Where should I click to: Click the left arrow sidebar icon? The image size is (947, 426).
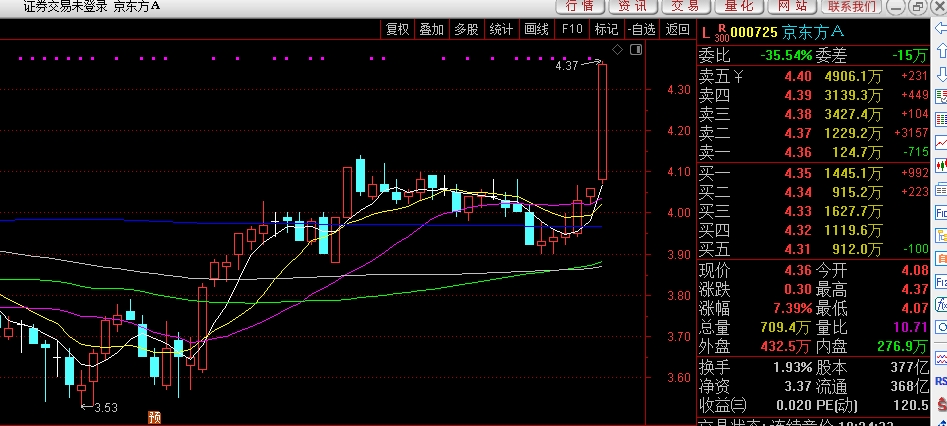coord(941,28)
